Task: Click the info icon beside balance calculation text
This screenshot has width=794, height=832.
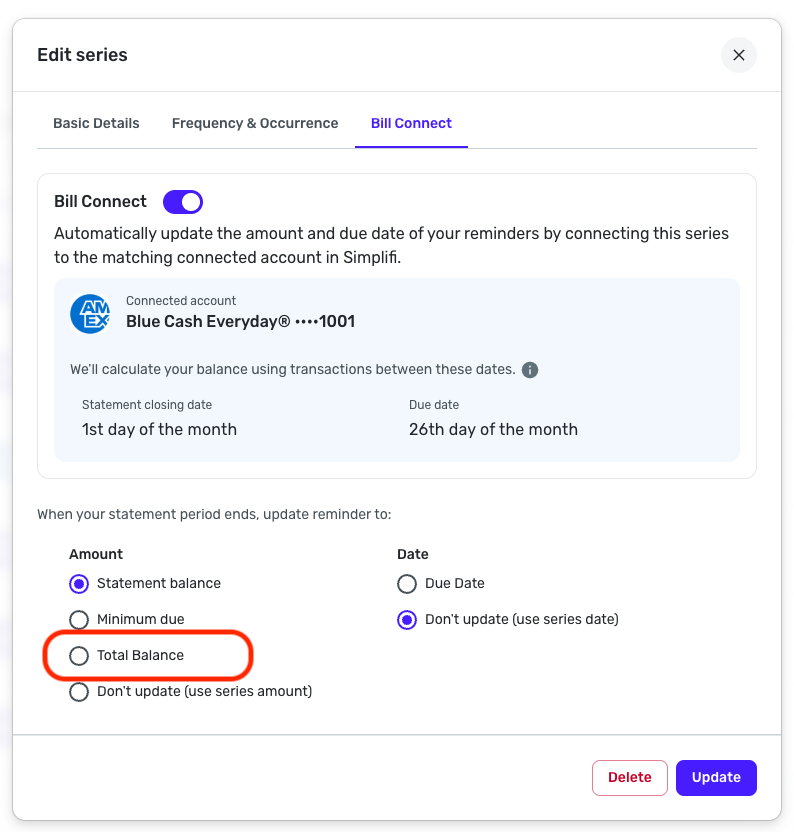Action: click(530, 370)
